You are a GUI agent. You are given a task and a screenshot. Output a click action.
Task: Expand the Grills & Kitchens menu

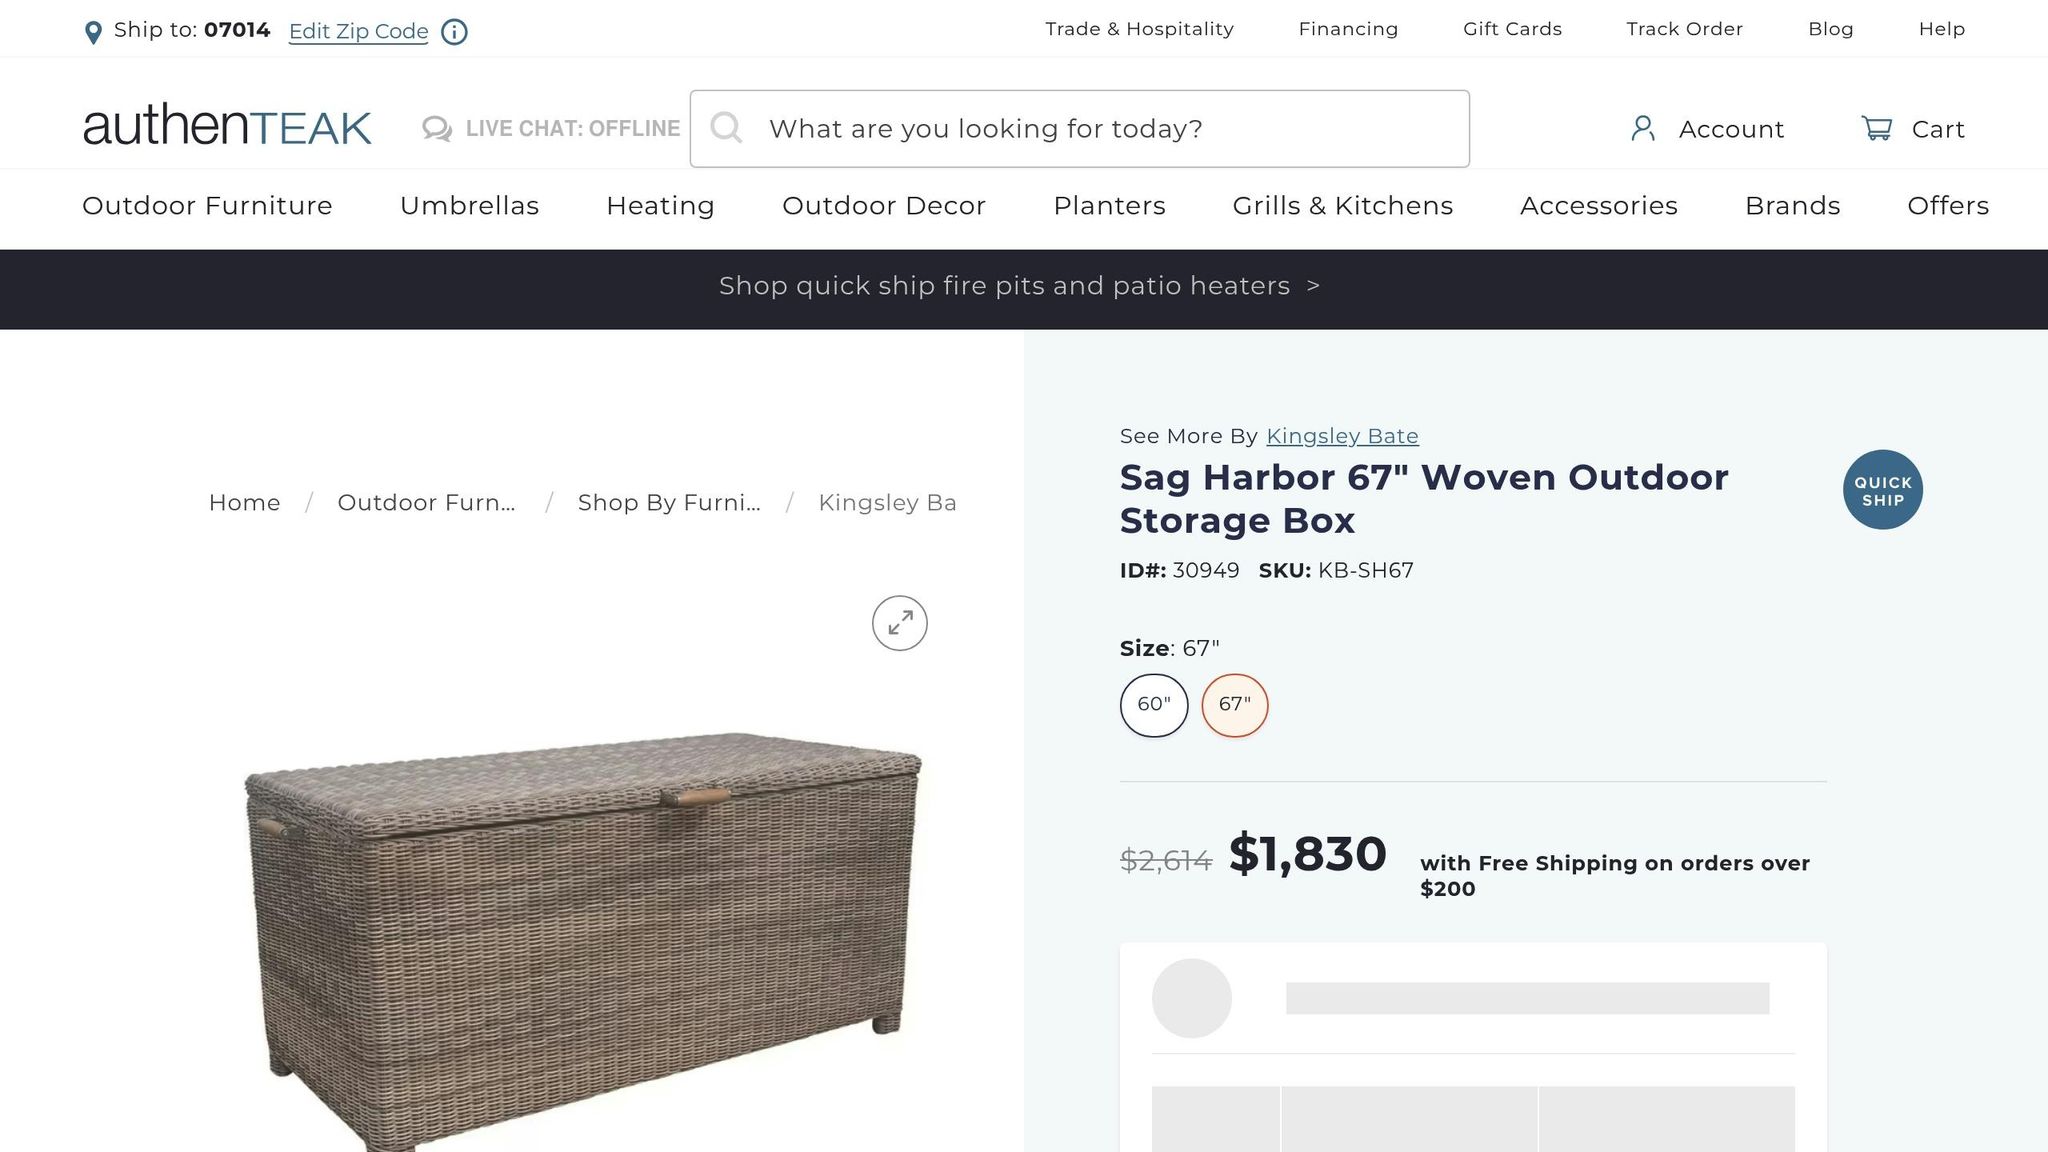tap(1342, 206)
